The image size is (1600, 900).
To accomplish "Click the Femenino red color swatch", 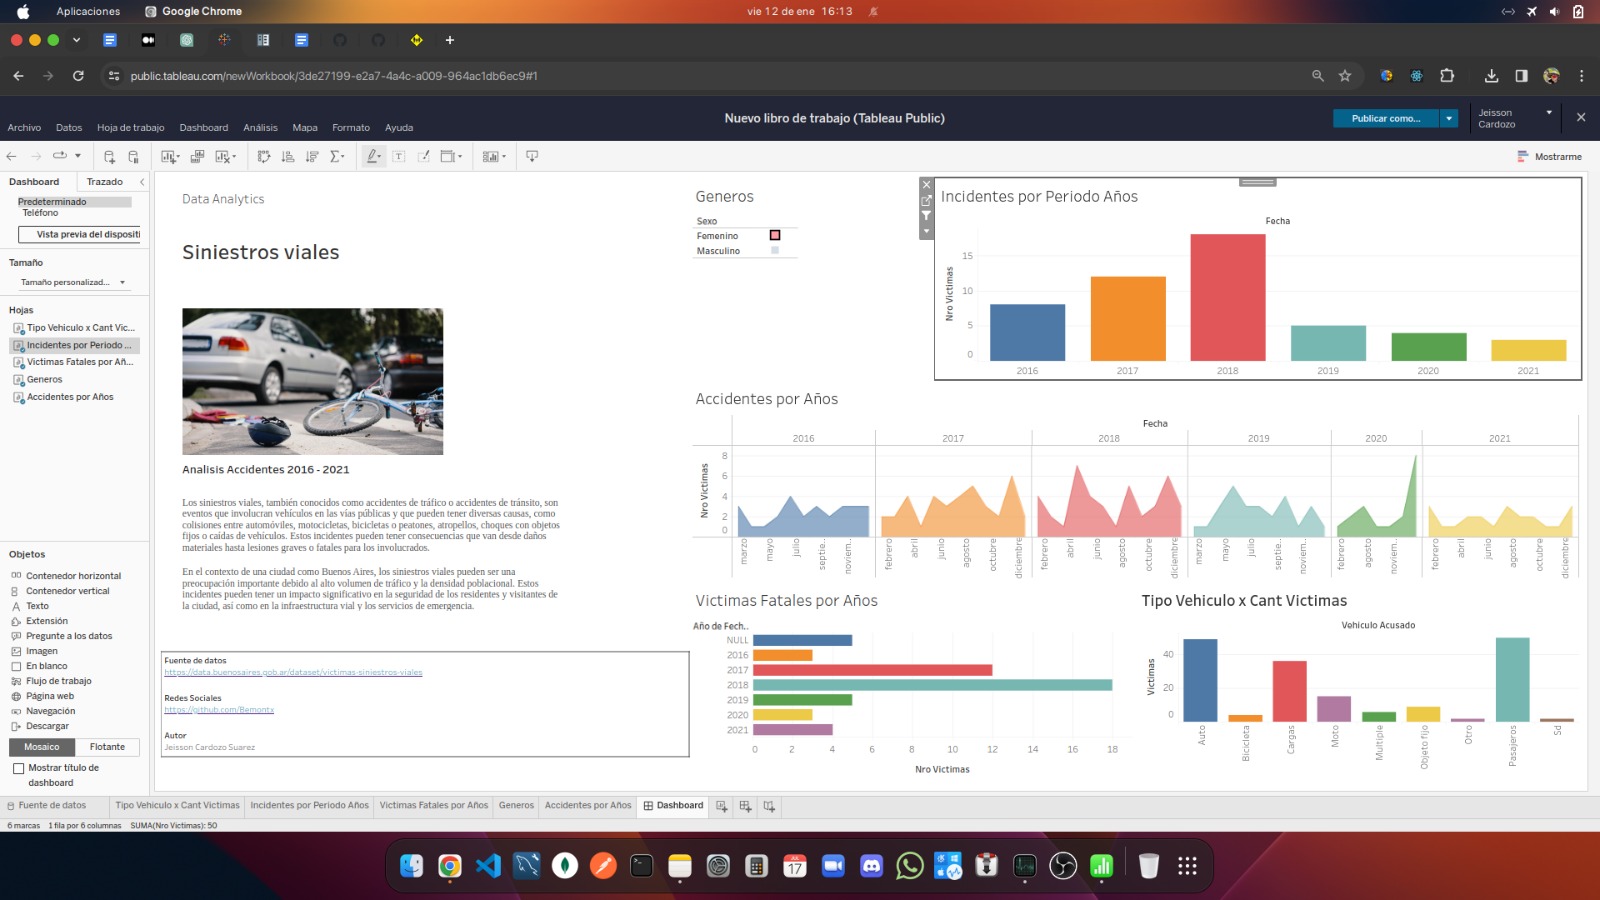I will (775, 236).
